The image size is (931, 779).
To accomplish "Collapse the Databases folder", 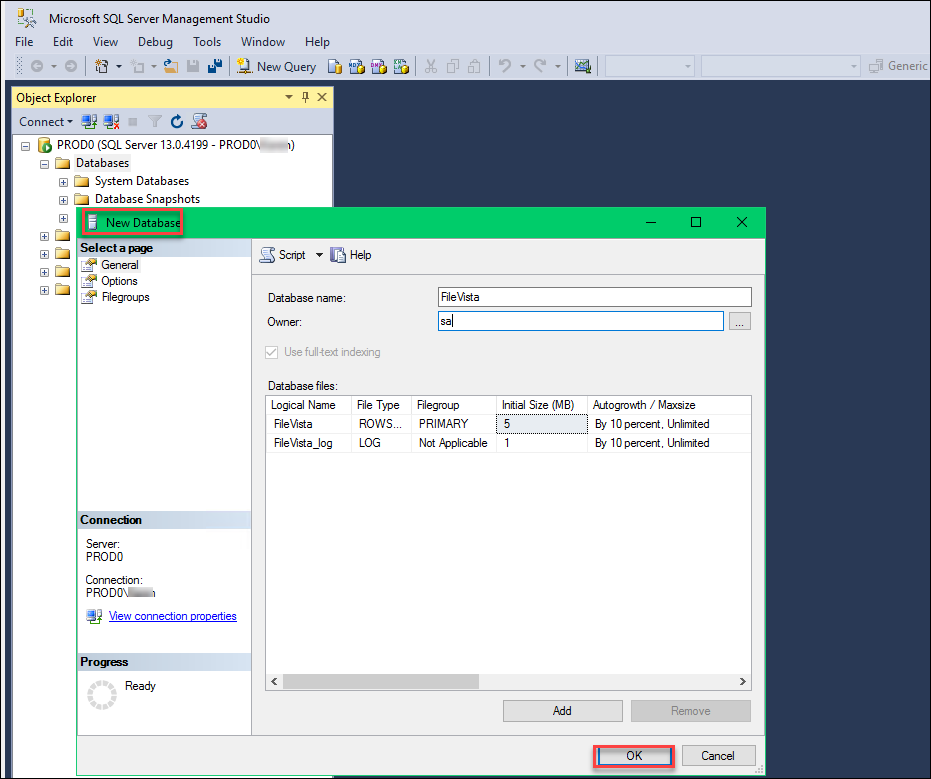I will 45,164.
